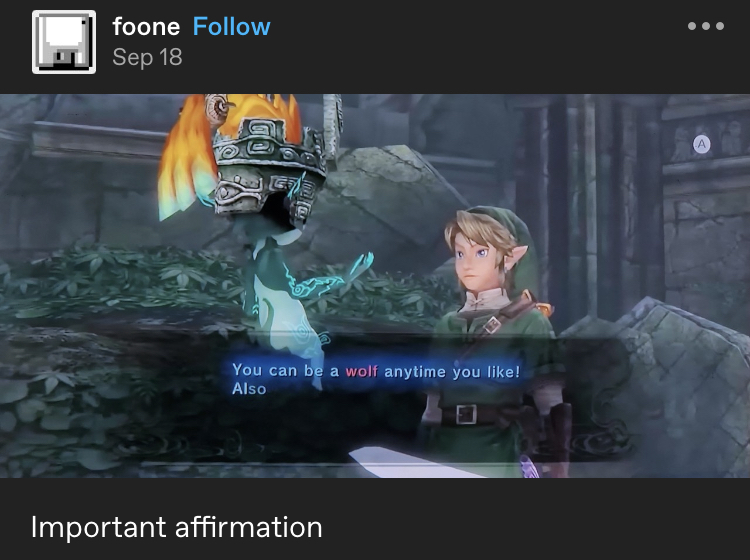Click the pink highlighted word wolf

(362, 371)
